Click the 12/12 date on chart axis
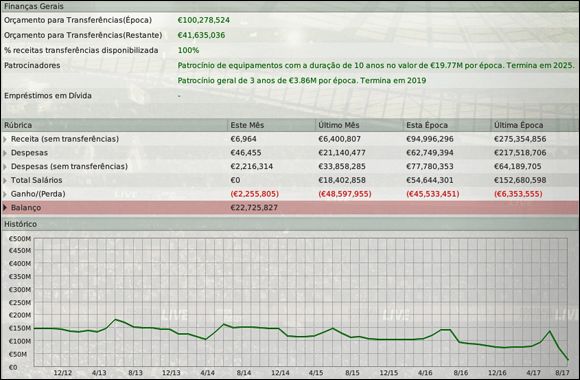The height and width of the screenshot is (380, 580). click(x=63, y=373)
